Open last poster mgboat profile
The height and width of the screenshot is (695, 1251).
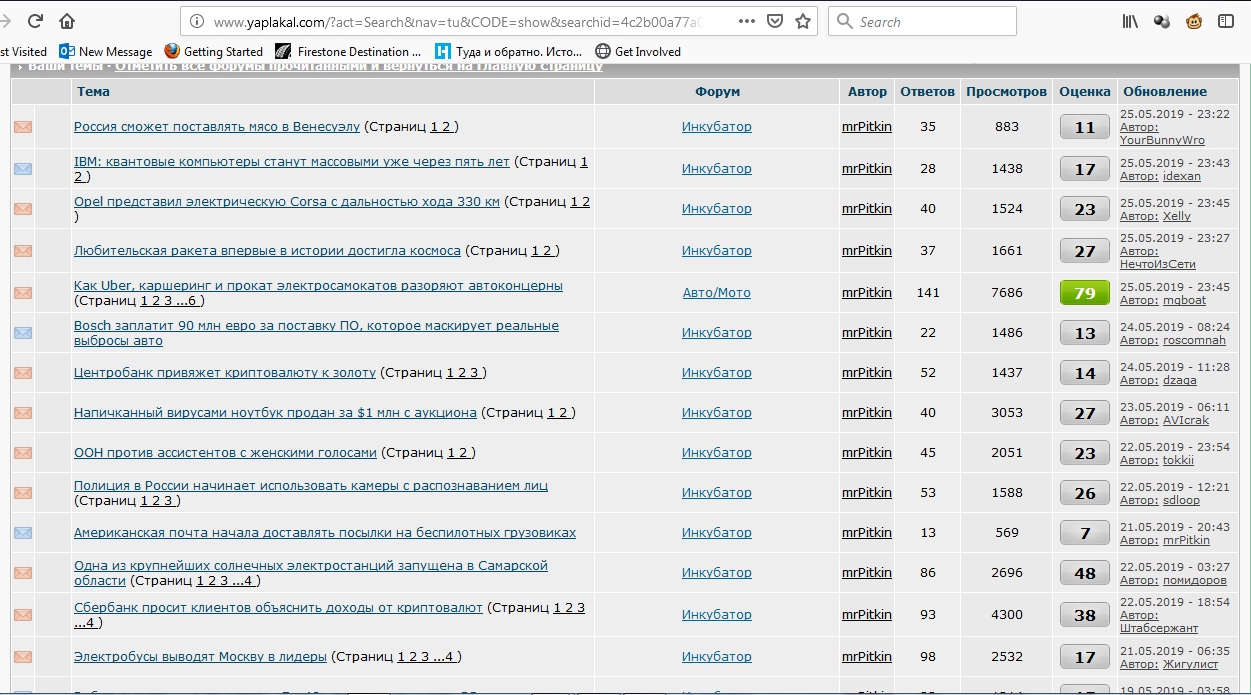[x=1184, y=300]
